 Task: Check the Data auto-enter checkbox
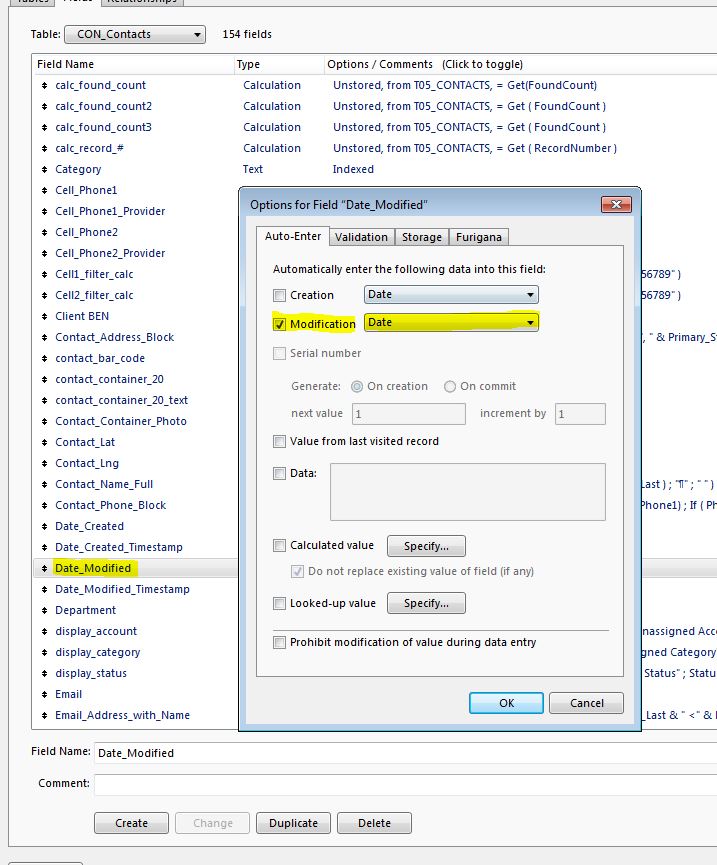pos(280,473)
